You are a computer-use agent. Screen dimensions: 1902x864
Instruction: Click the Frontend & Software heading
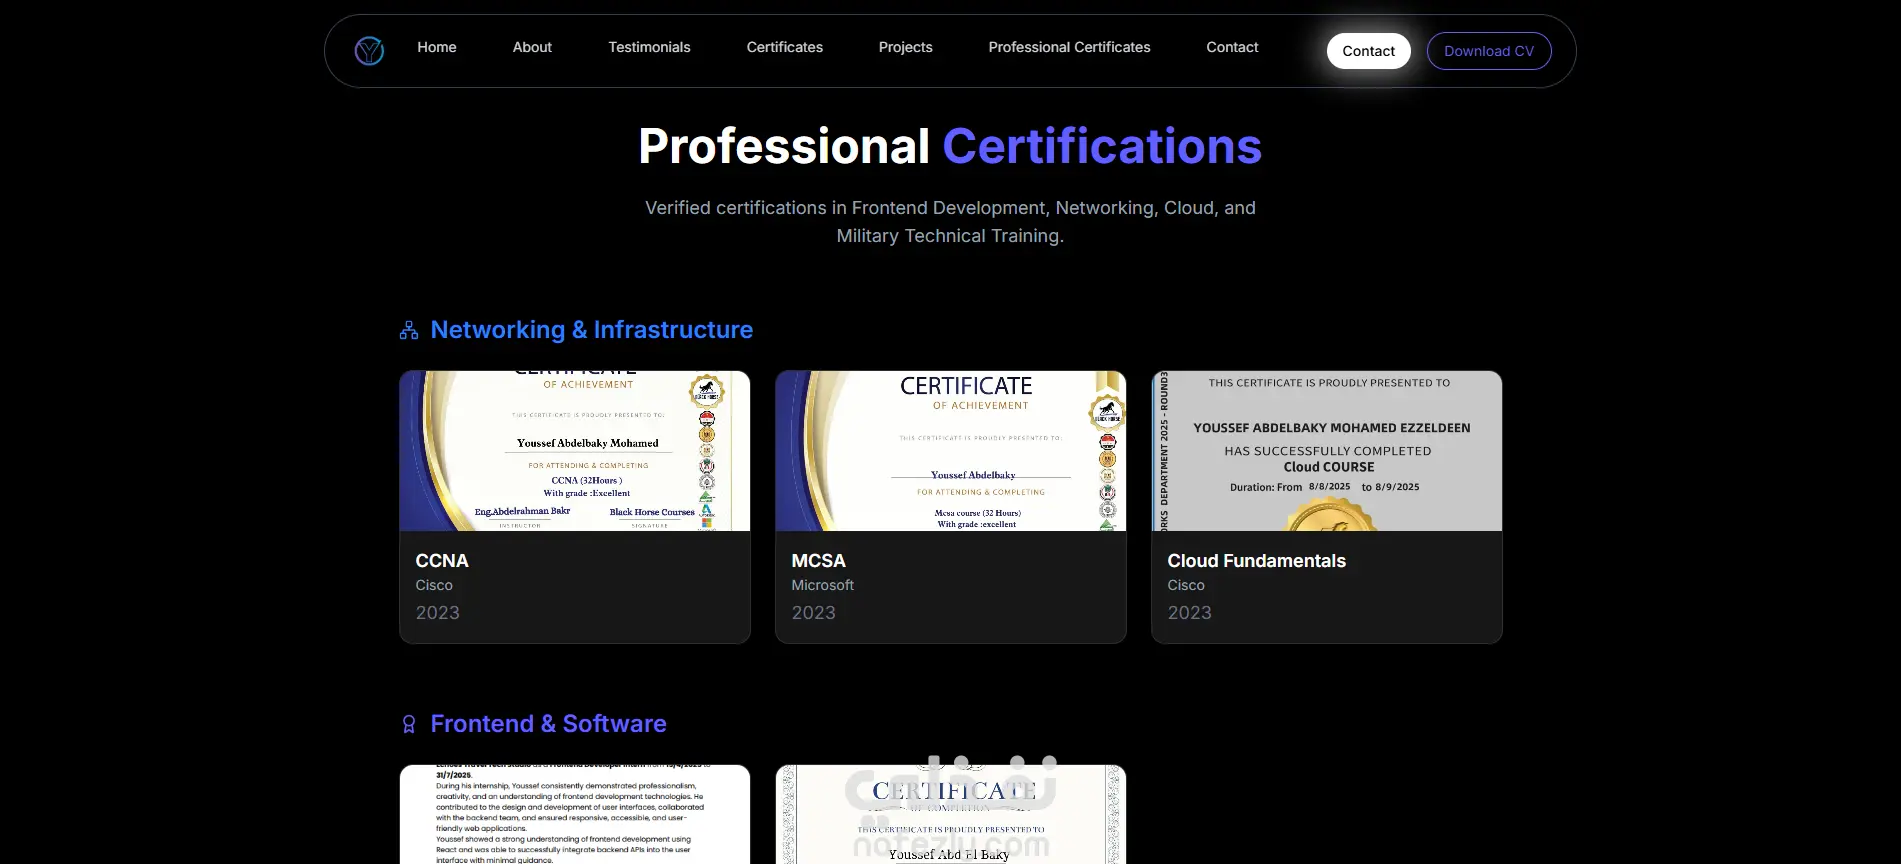click(549, 724)
